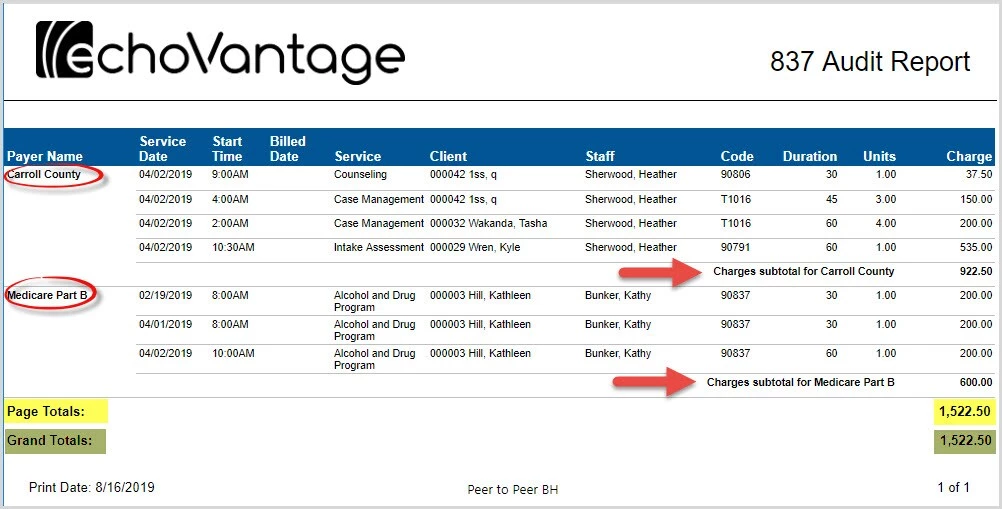Click the 10:30AM start time
The height and width of the screenshot is (509, 1002).
pos(233,247)
